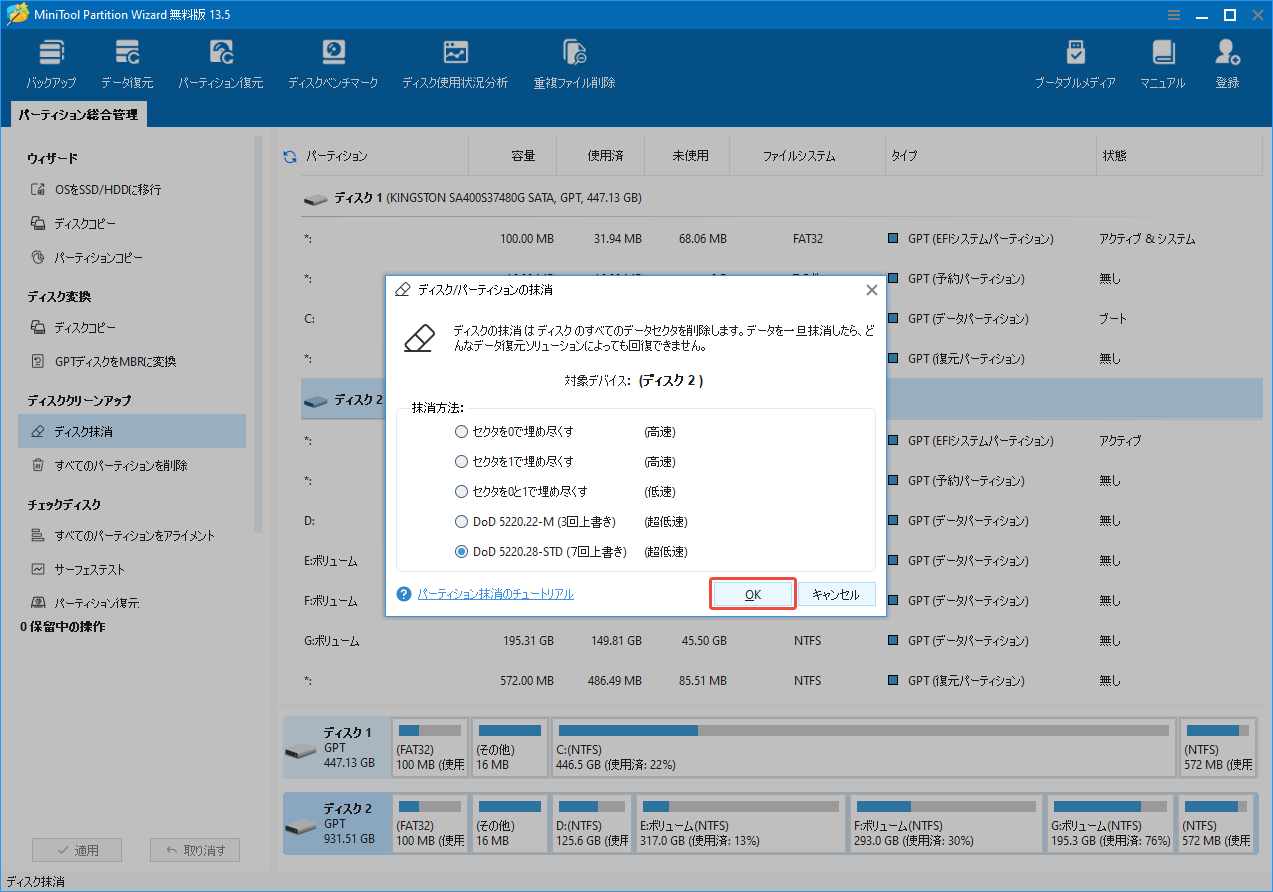Select Disk 1 (FAT32) 100 MB map block
Image resolution: width=1273 pixels, height=892 pixels.
(x=430, y=747)
